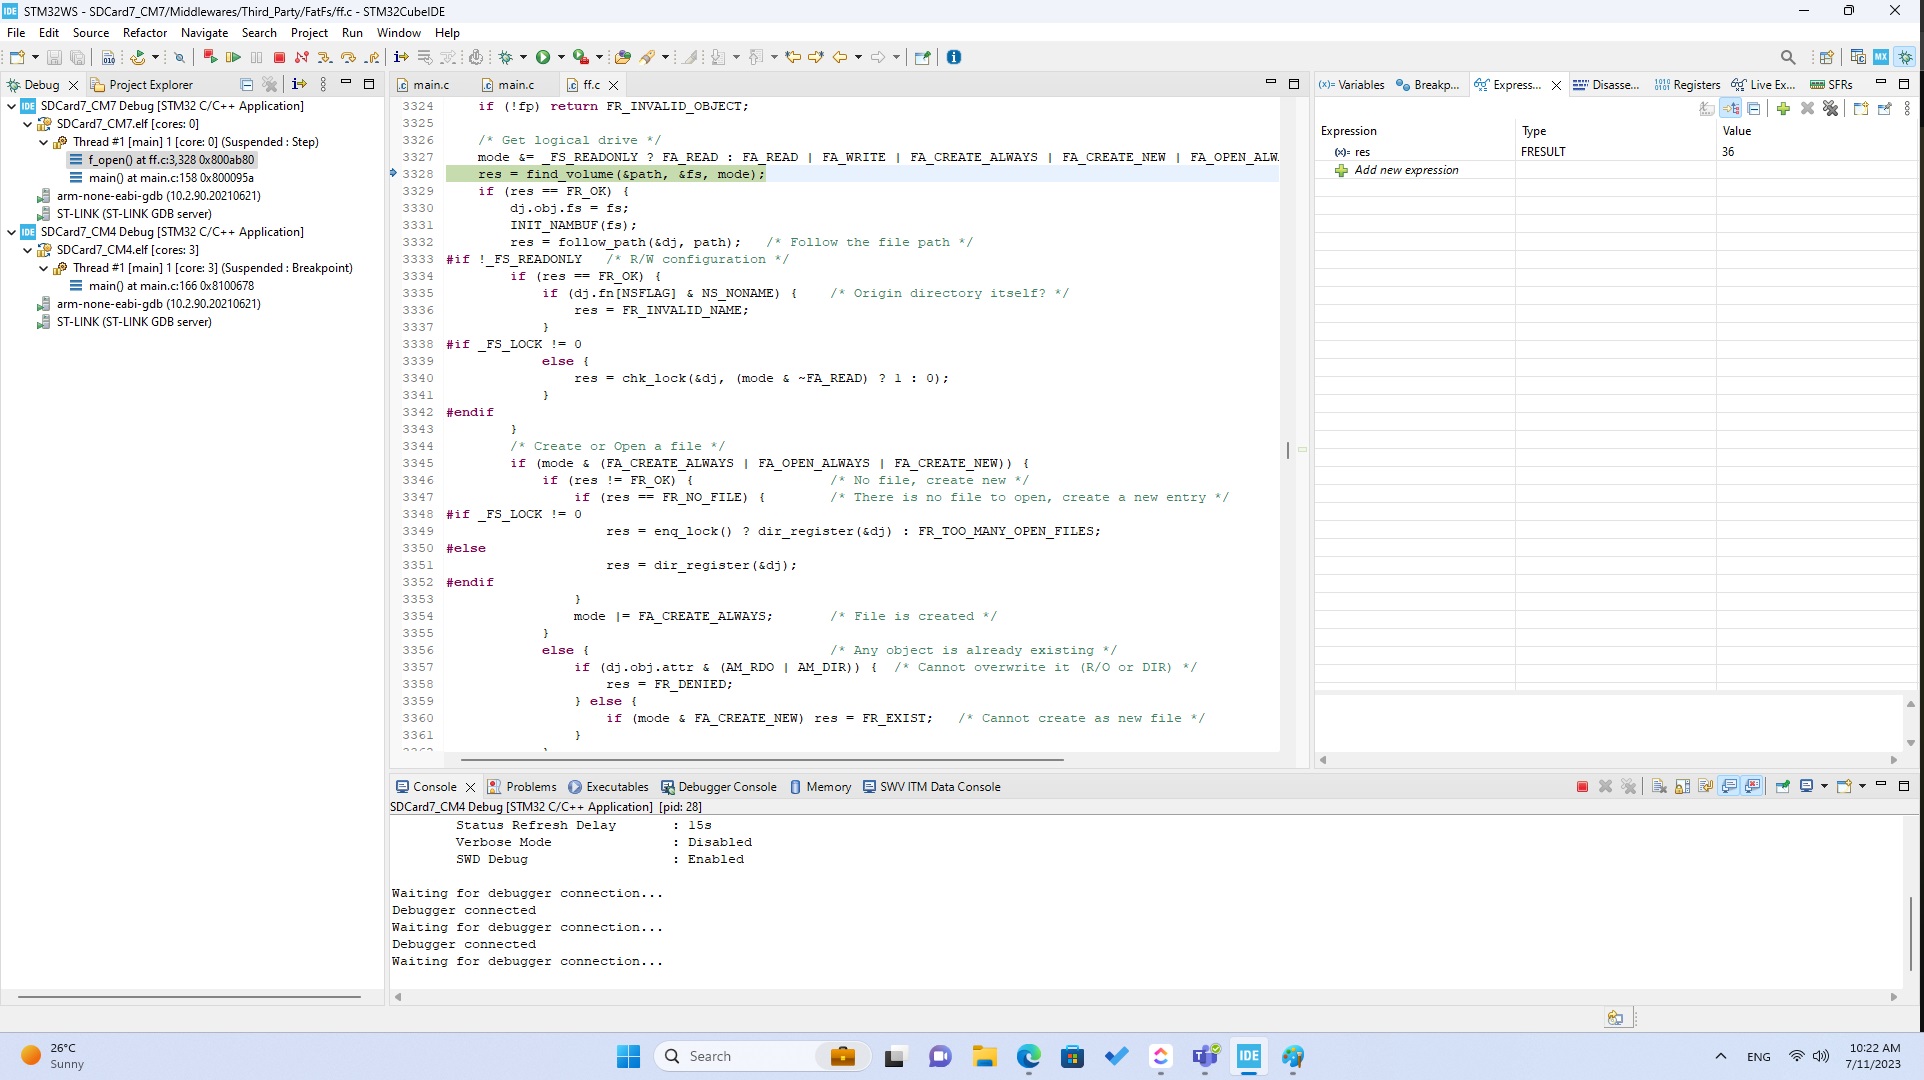Disable Show Console When Standard Out Changes

(x=1727, y=787)
